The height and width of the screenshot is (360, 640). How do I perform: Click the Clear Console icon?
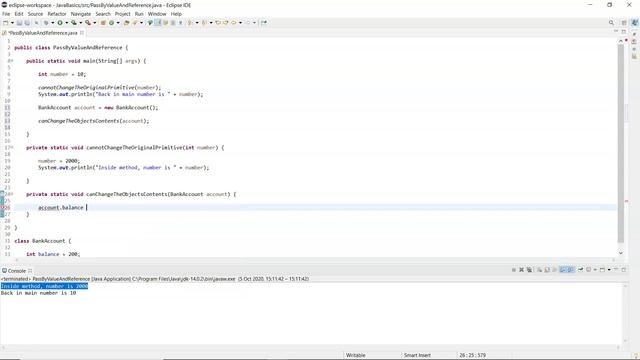pos(539,270)
